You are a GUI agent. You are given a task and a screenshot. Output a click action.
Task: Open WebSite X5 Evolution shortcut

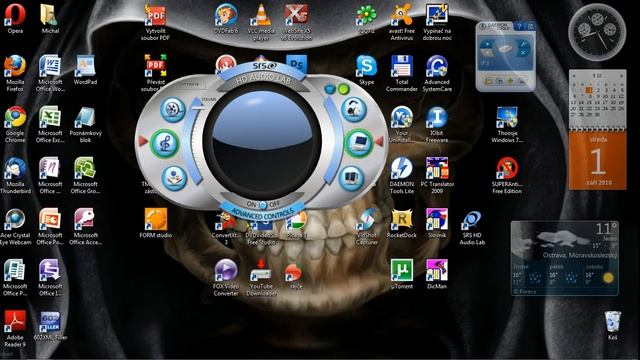tap(297, 22)
